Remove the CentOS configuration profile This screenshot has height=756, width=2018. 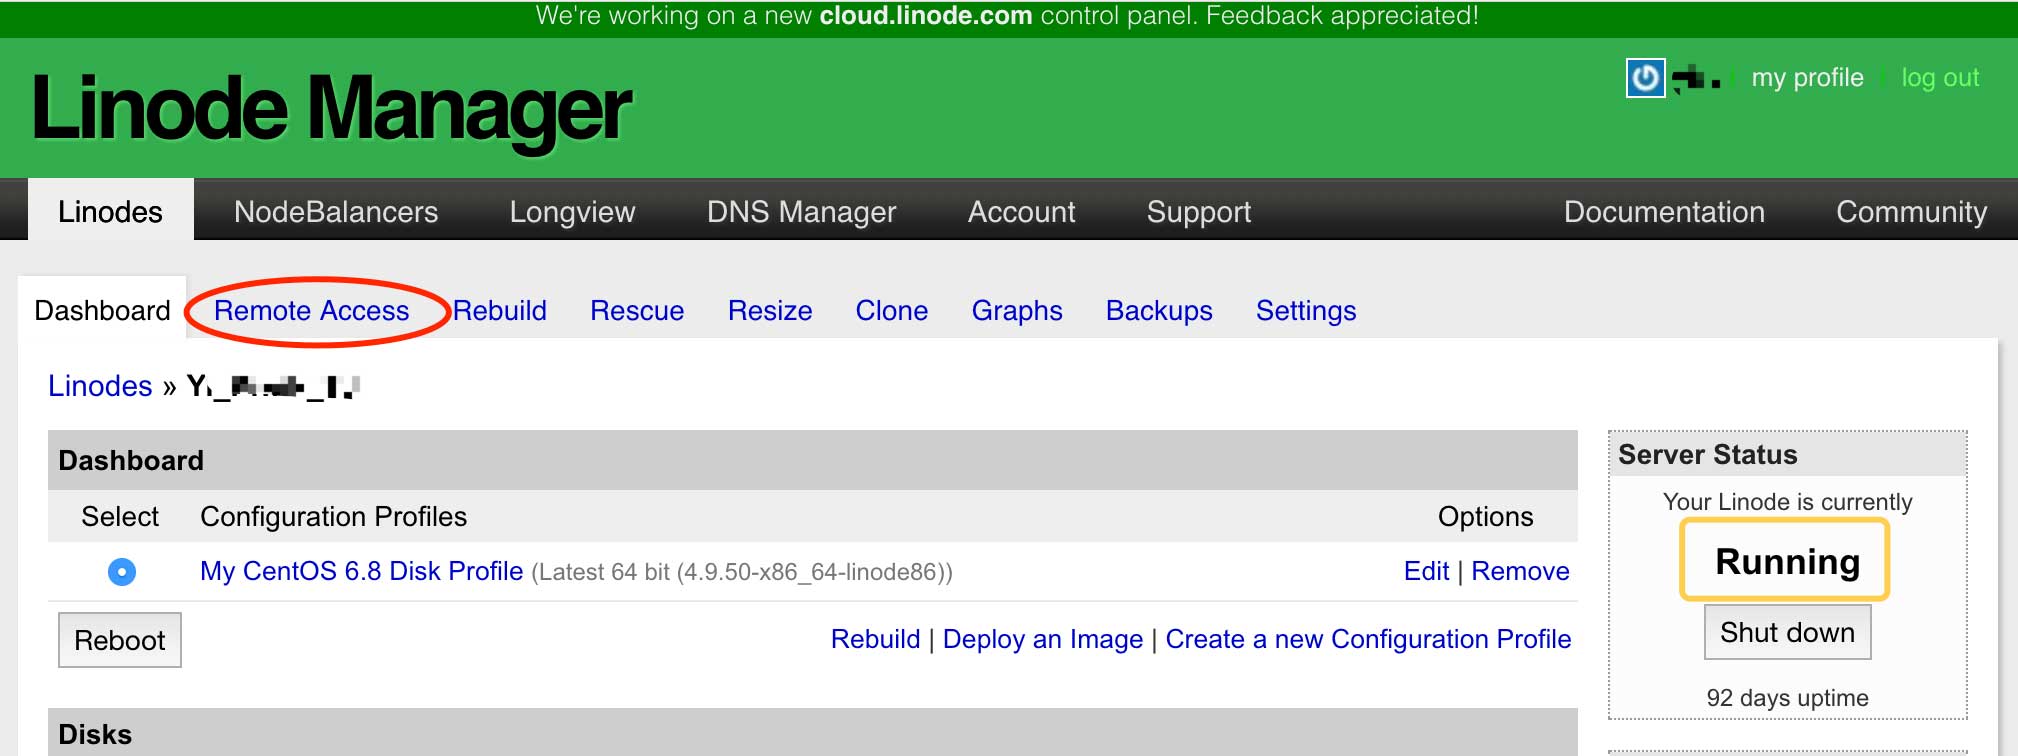click(1520, 571)
